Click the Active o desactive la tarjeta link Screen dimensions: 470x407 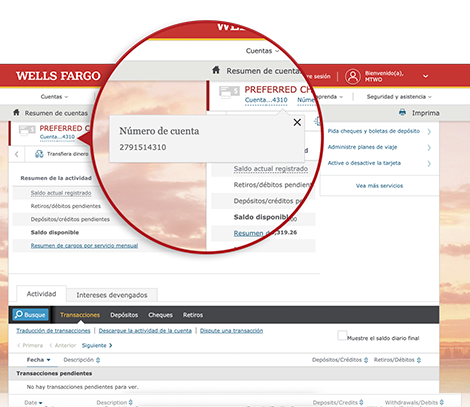[x=364, y=163]
